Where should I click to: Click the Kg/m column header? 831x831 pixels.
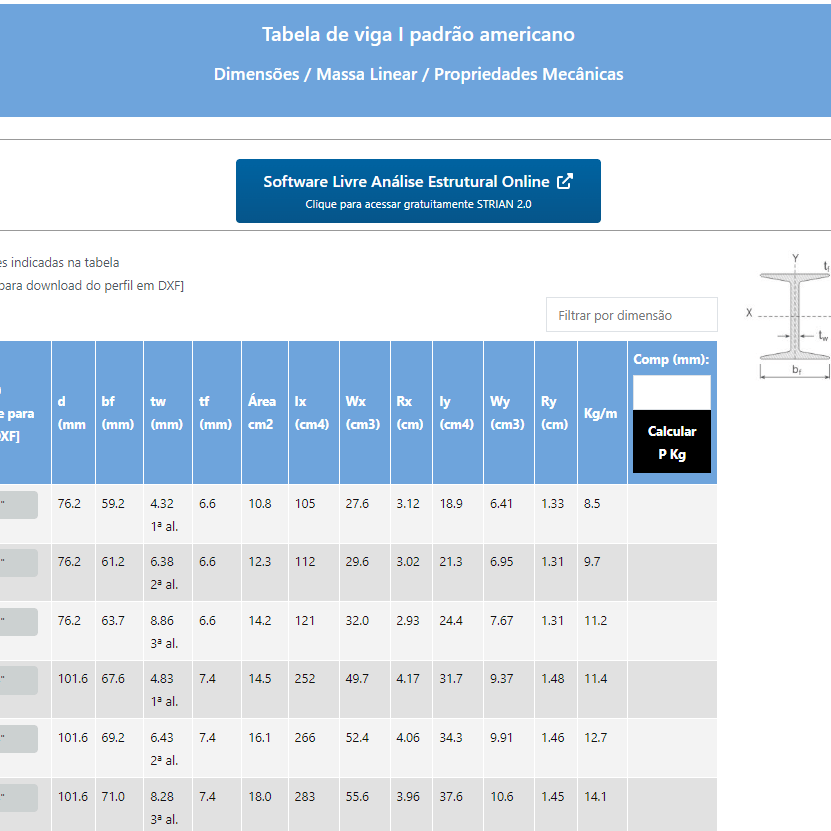[x=601, y=413]
